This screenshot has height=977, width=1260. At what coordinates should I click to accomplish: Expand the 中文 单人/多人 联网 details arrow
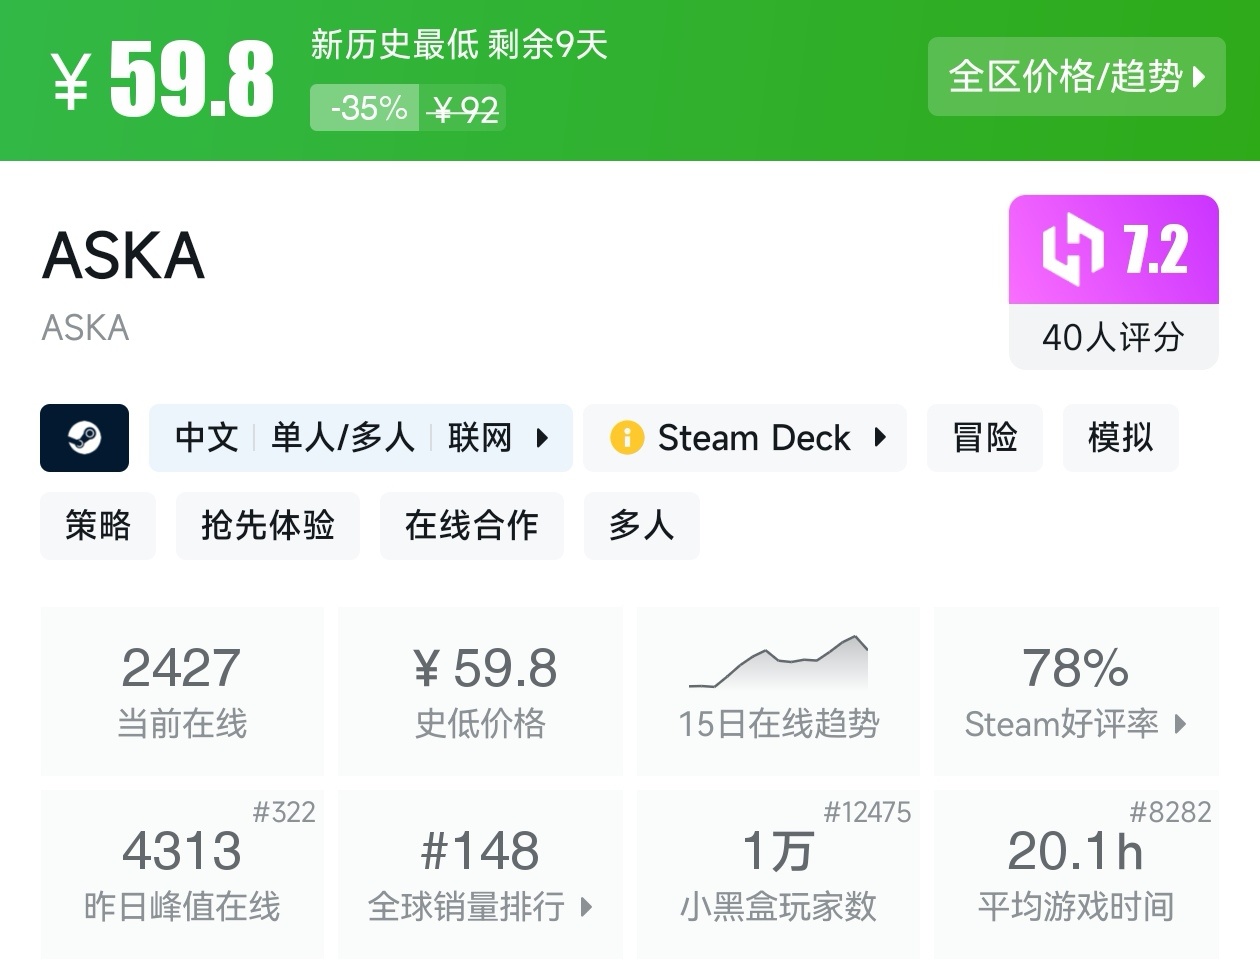click(542, 438)
